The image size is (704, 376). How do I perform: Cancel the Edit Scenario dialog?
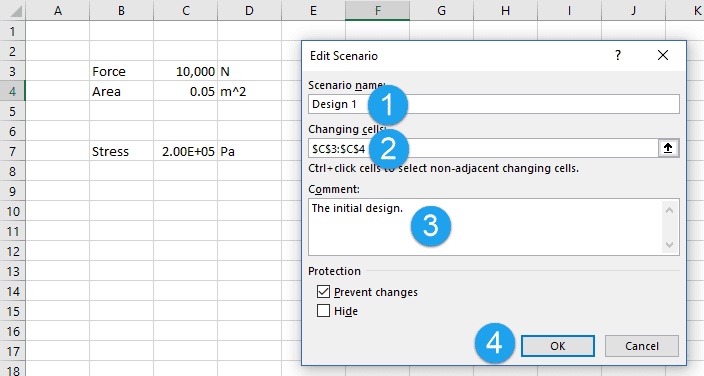[642, 346]
